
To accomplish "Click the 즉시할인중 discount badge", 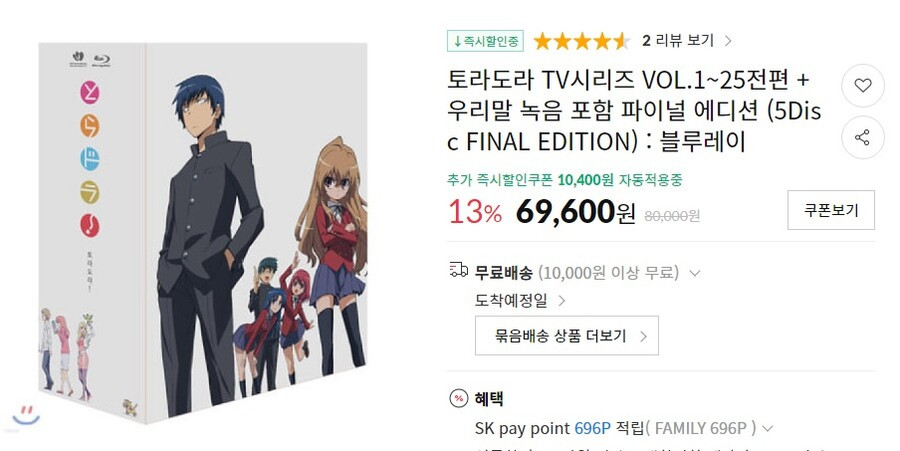I will point(486,41).
